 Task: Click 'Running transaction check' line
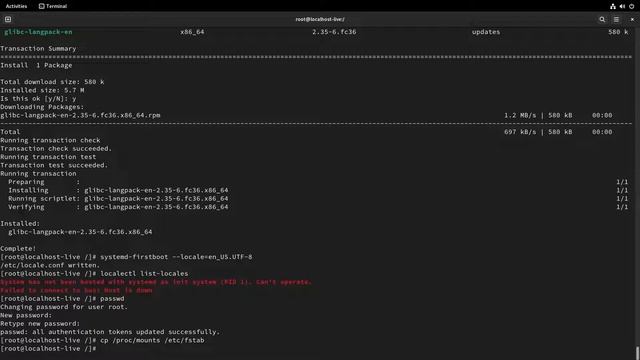(x=50, y=140)
